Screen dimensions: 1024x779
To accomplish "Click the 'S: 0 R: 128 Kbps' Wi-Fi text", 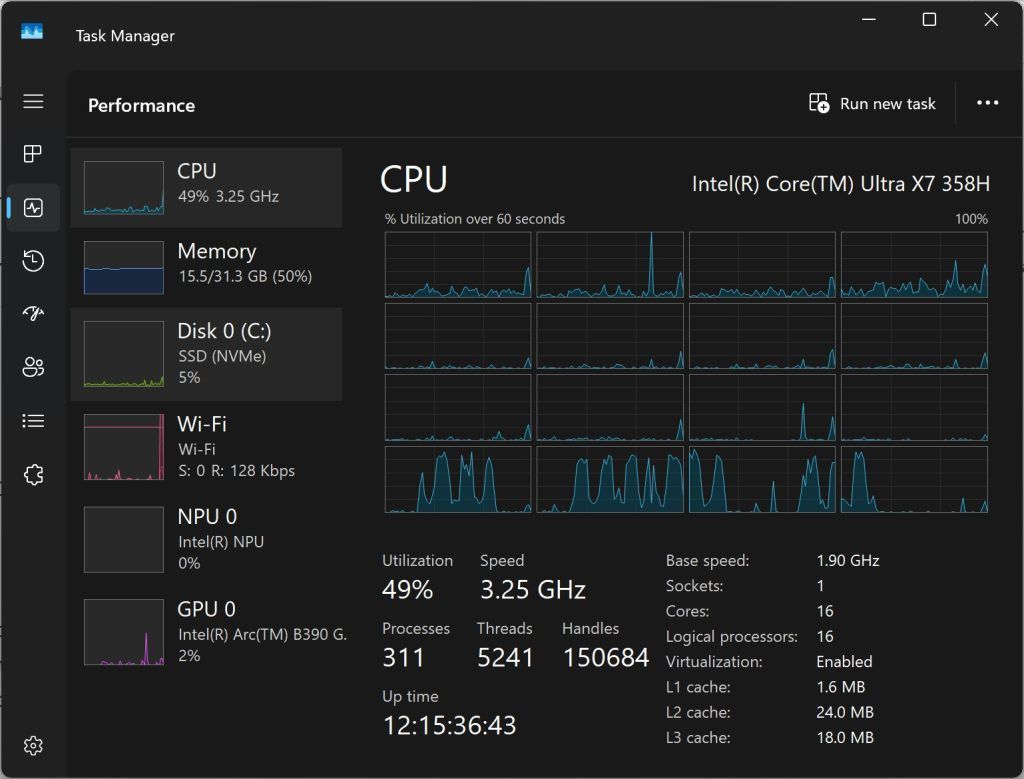I will pyautogui.click(x=236, y=471).
